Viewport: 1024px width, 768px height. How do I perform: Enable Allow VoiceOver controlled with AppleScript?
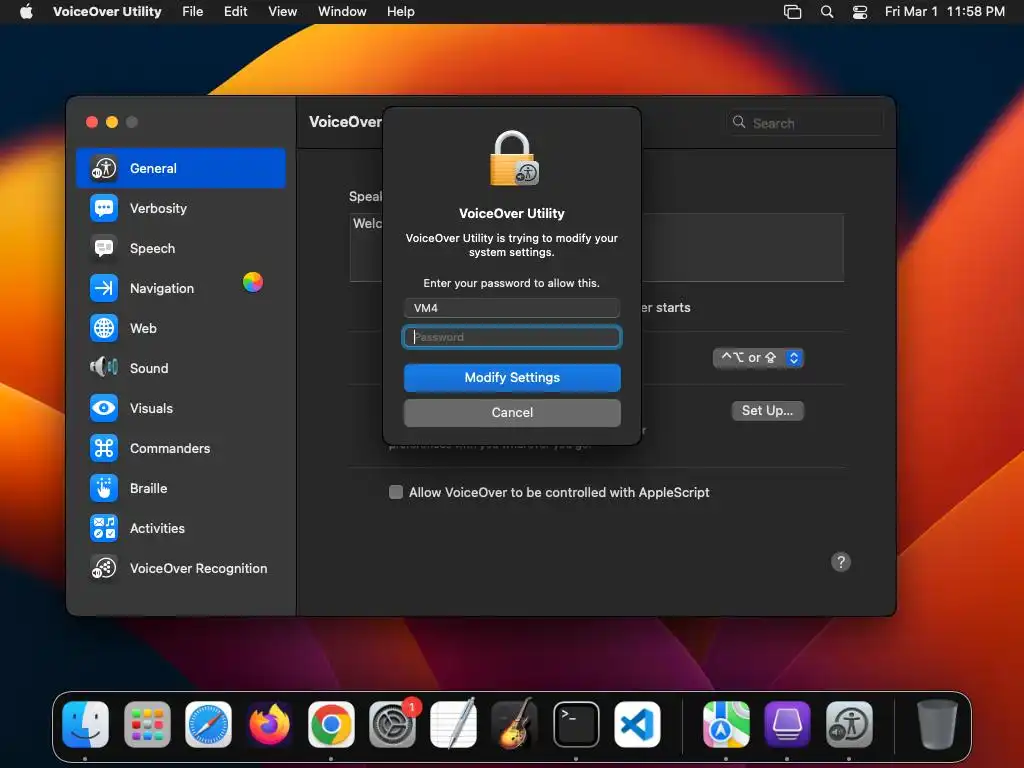tap(396, 492)
